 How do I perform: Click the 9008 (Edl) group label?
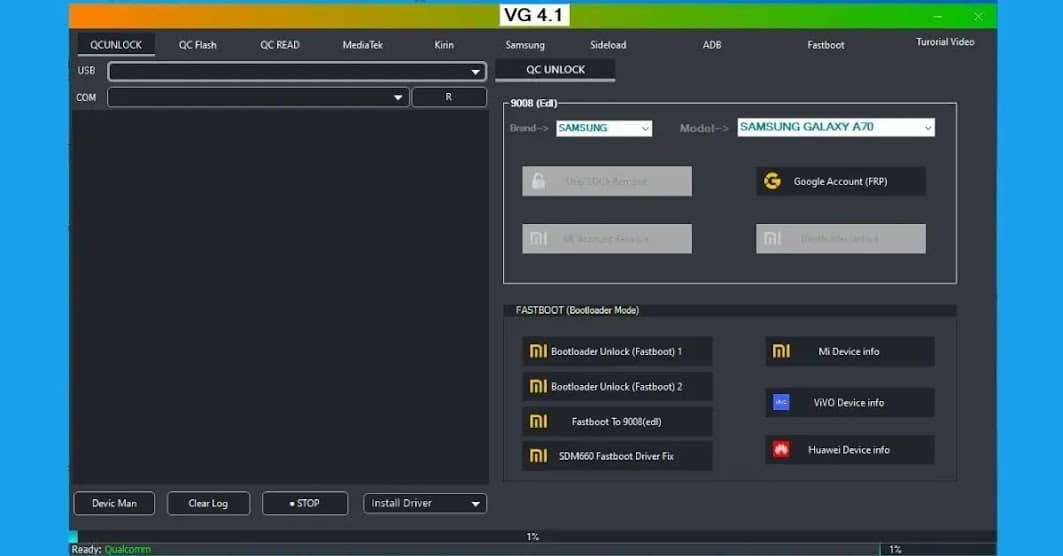pos(534,103)
